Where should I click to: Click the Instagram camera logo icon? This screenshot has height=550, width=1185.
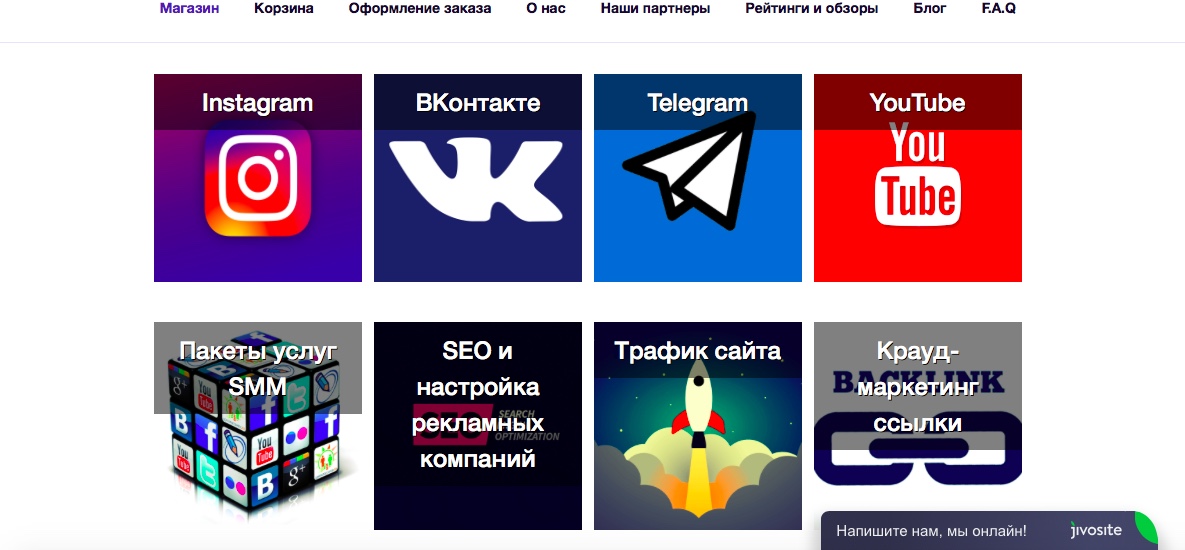[258, 178]
